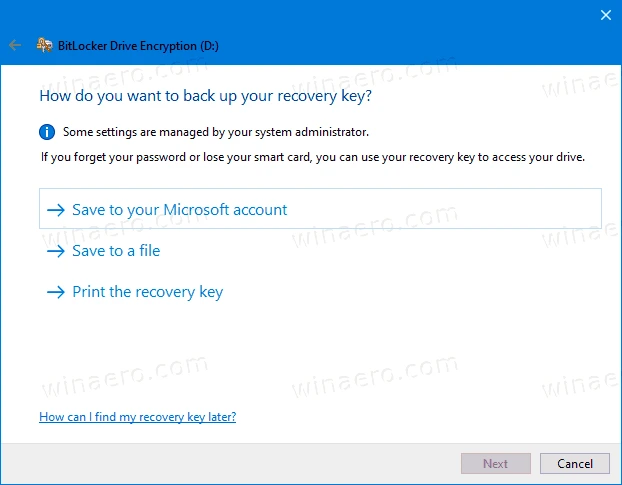The height and width of the screenshot is (485, 622).
Task: Pick Print the recovery key option
Action: tap(147, 292)
